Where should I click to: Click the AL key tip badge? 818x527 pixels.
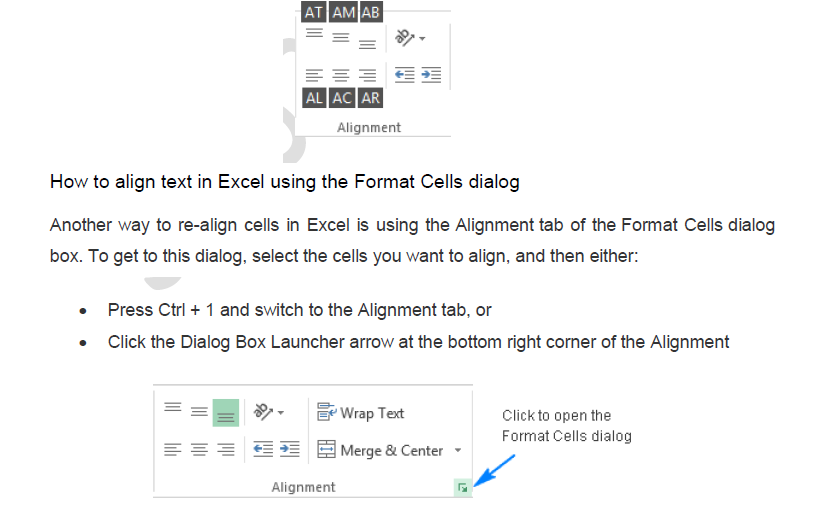[x=314, y=98]
